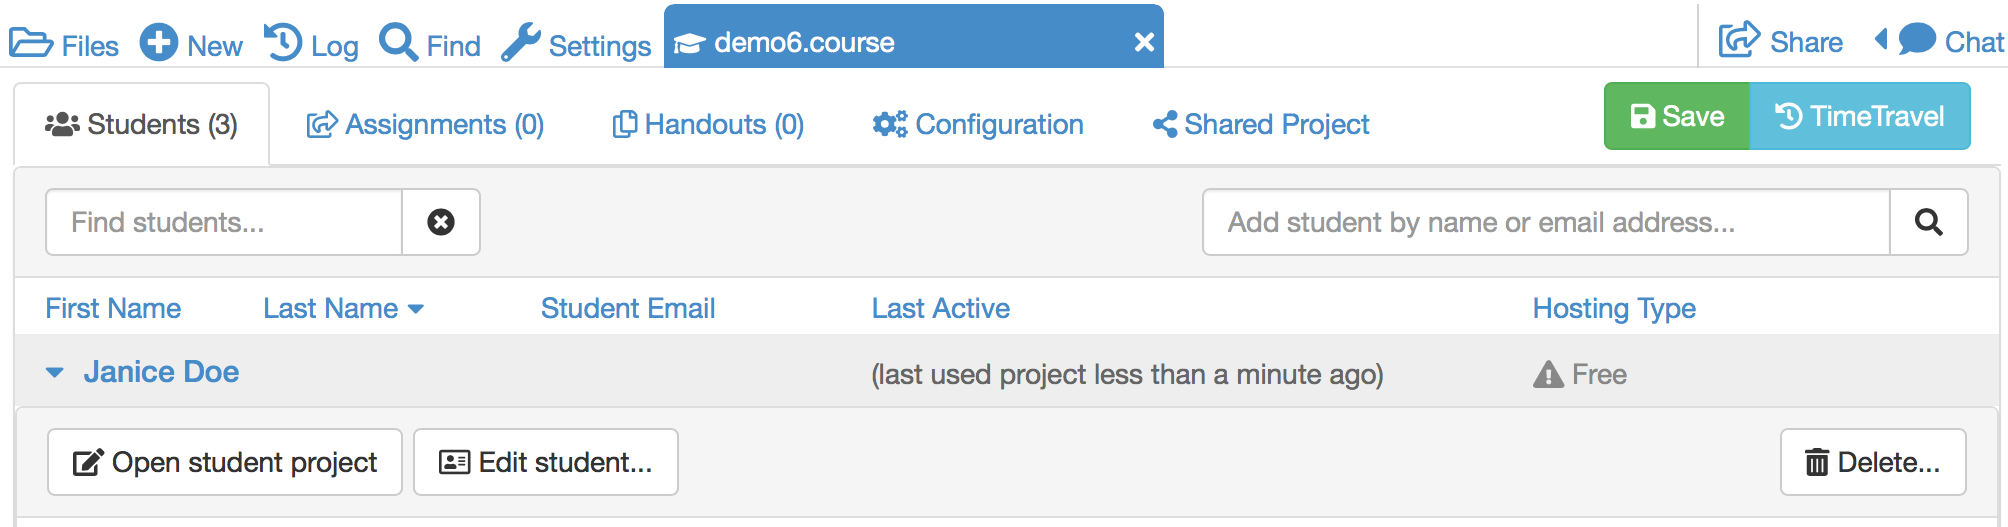This screenshot has width=2008, height=527.
Task: Open the Chat bubble icon
Action: [1917, 40]
